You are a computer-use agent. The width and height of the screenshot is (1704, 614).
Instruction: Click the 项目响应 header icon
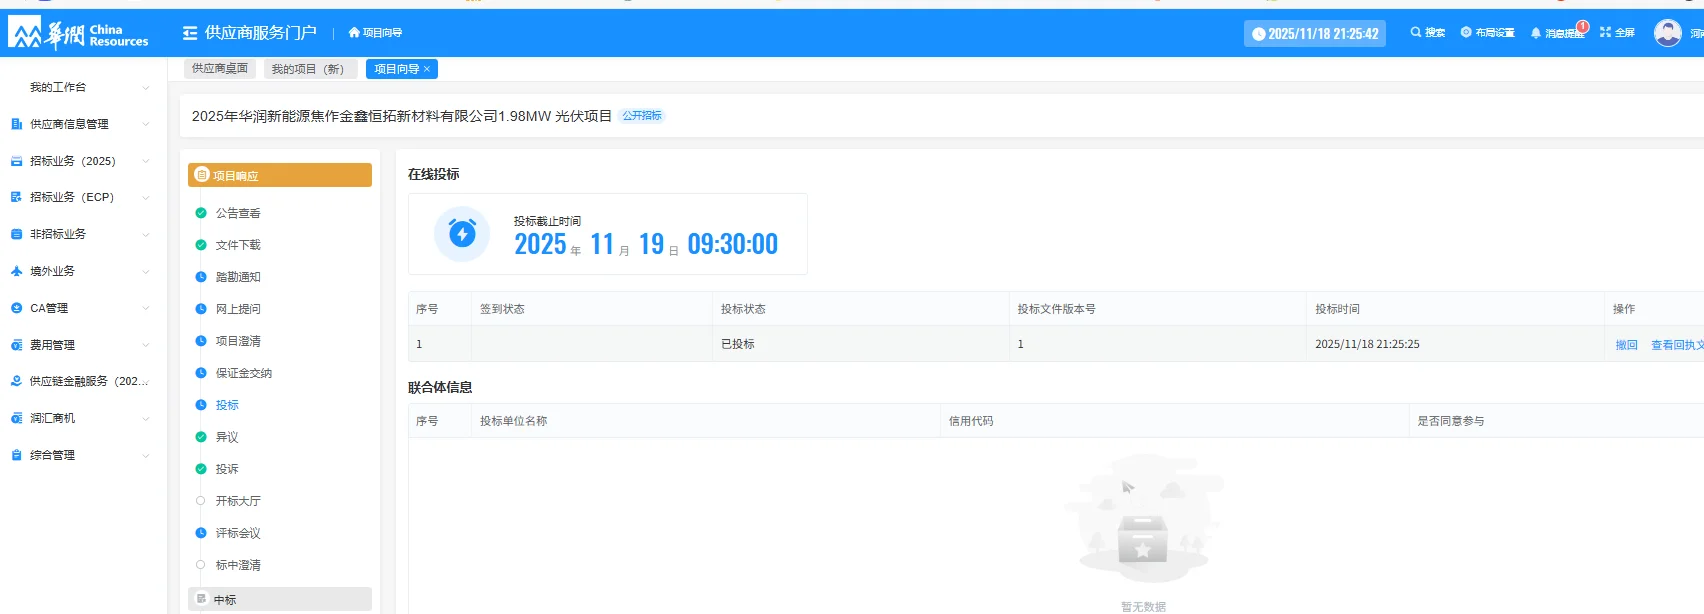201,175
